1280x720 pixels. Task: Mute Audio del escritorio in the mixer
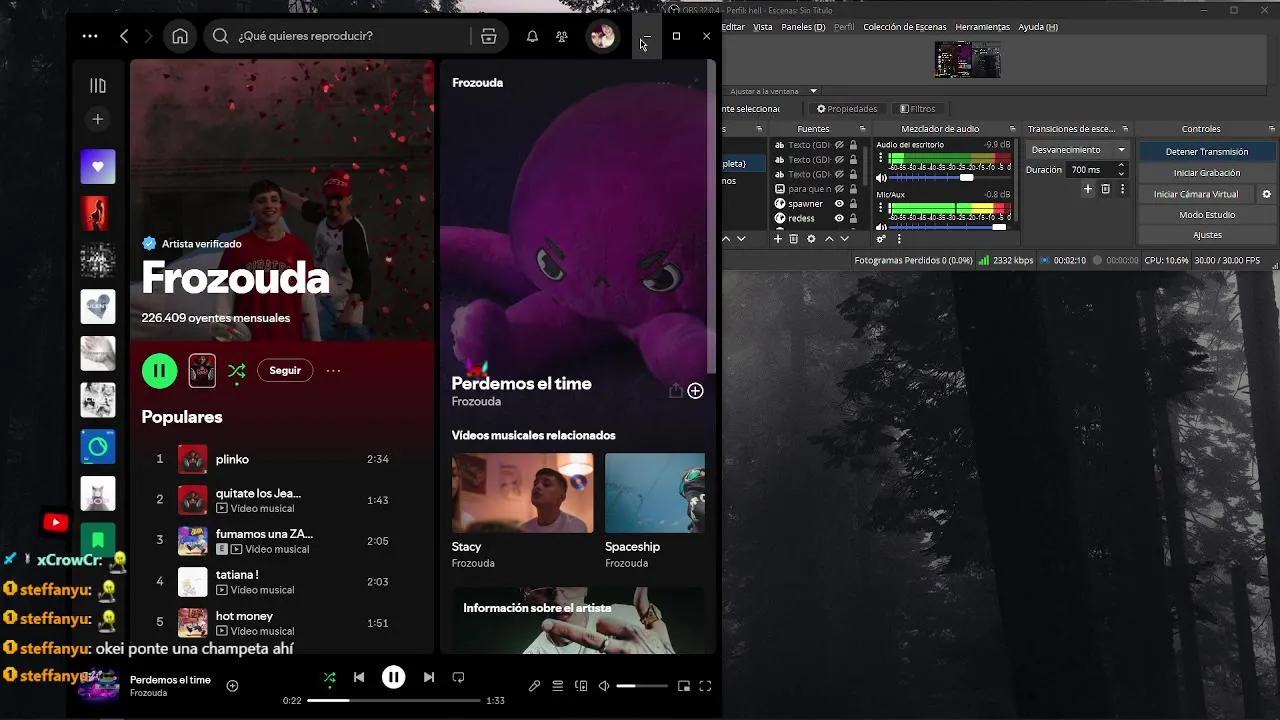point(881,177)
